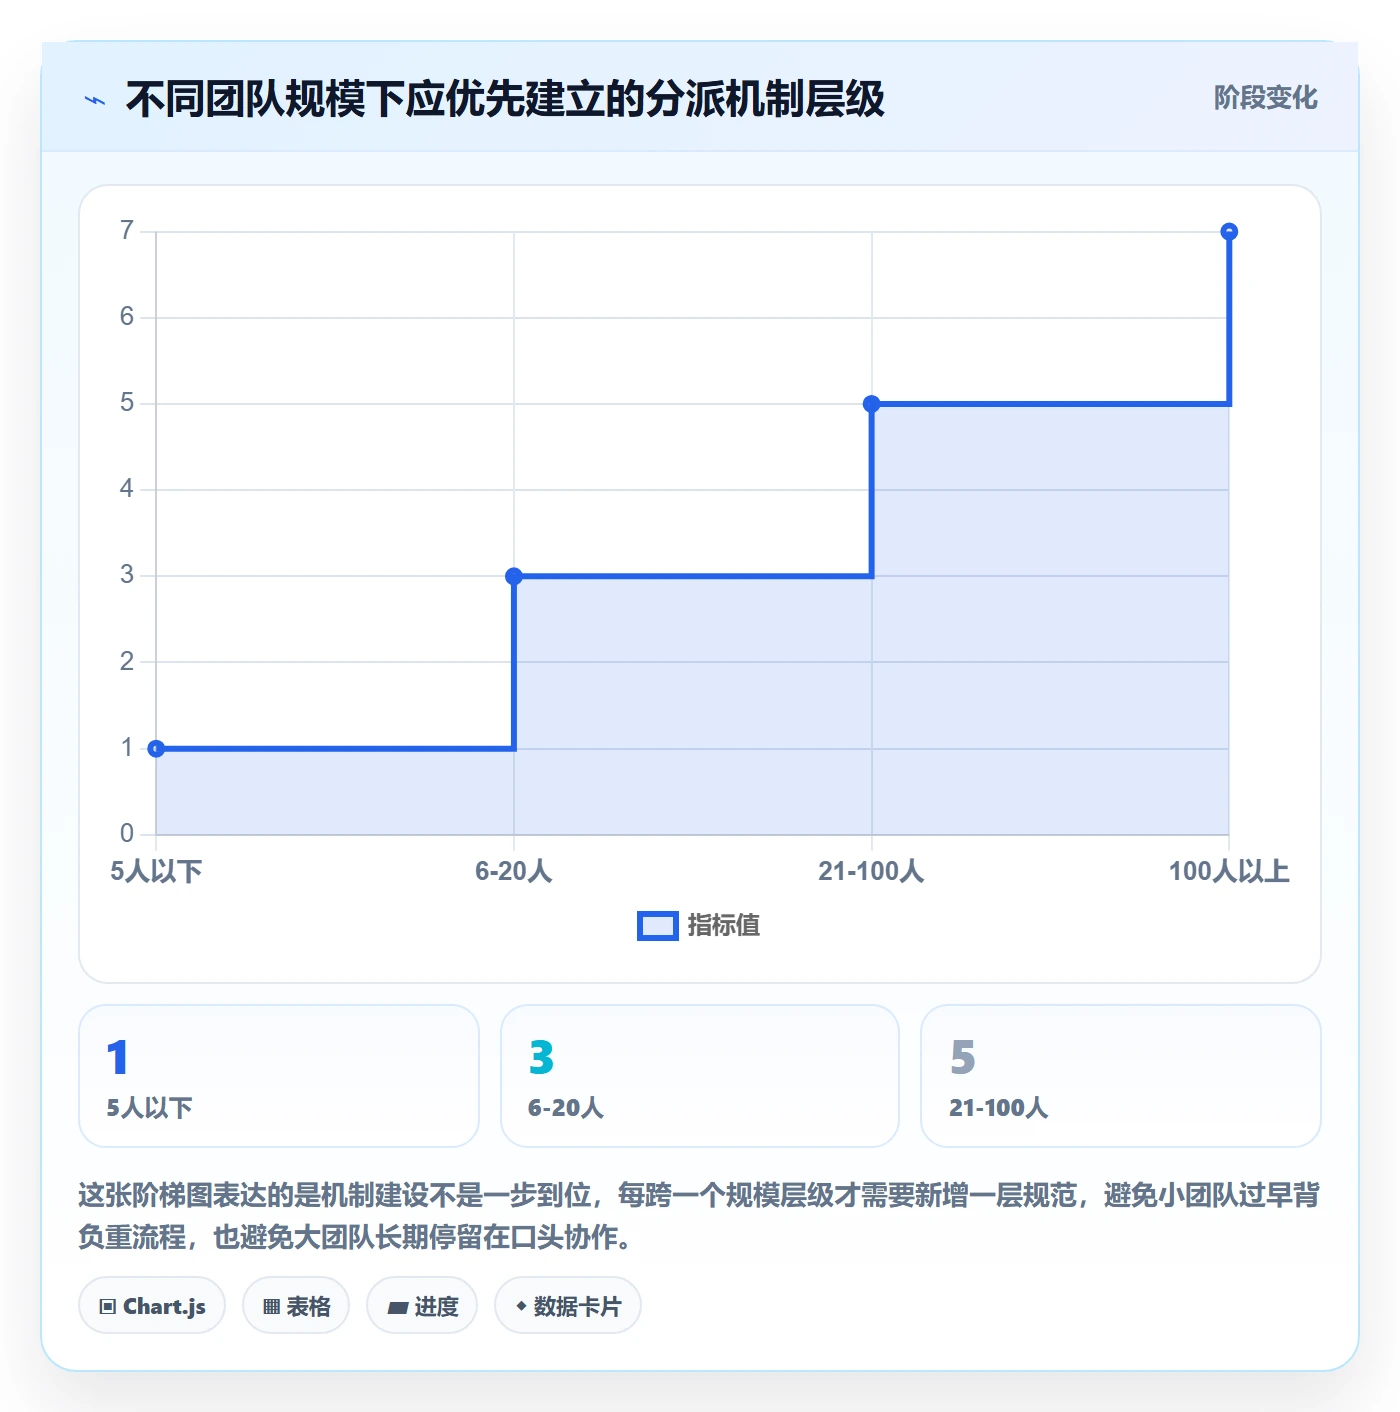This screenshot has width=1400, height=1412.
Task: Click the 阶段变化 label in header
Action: click(x=1265, y=98)
